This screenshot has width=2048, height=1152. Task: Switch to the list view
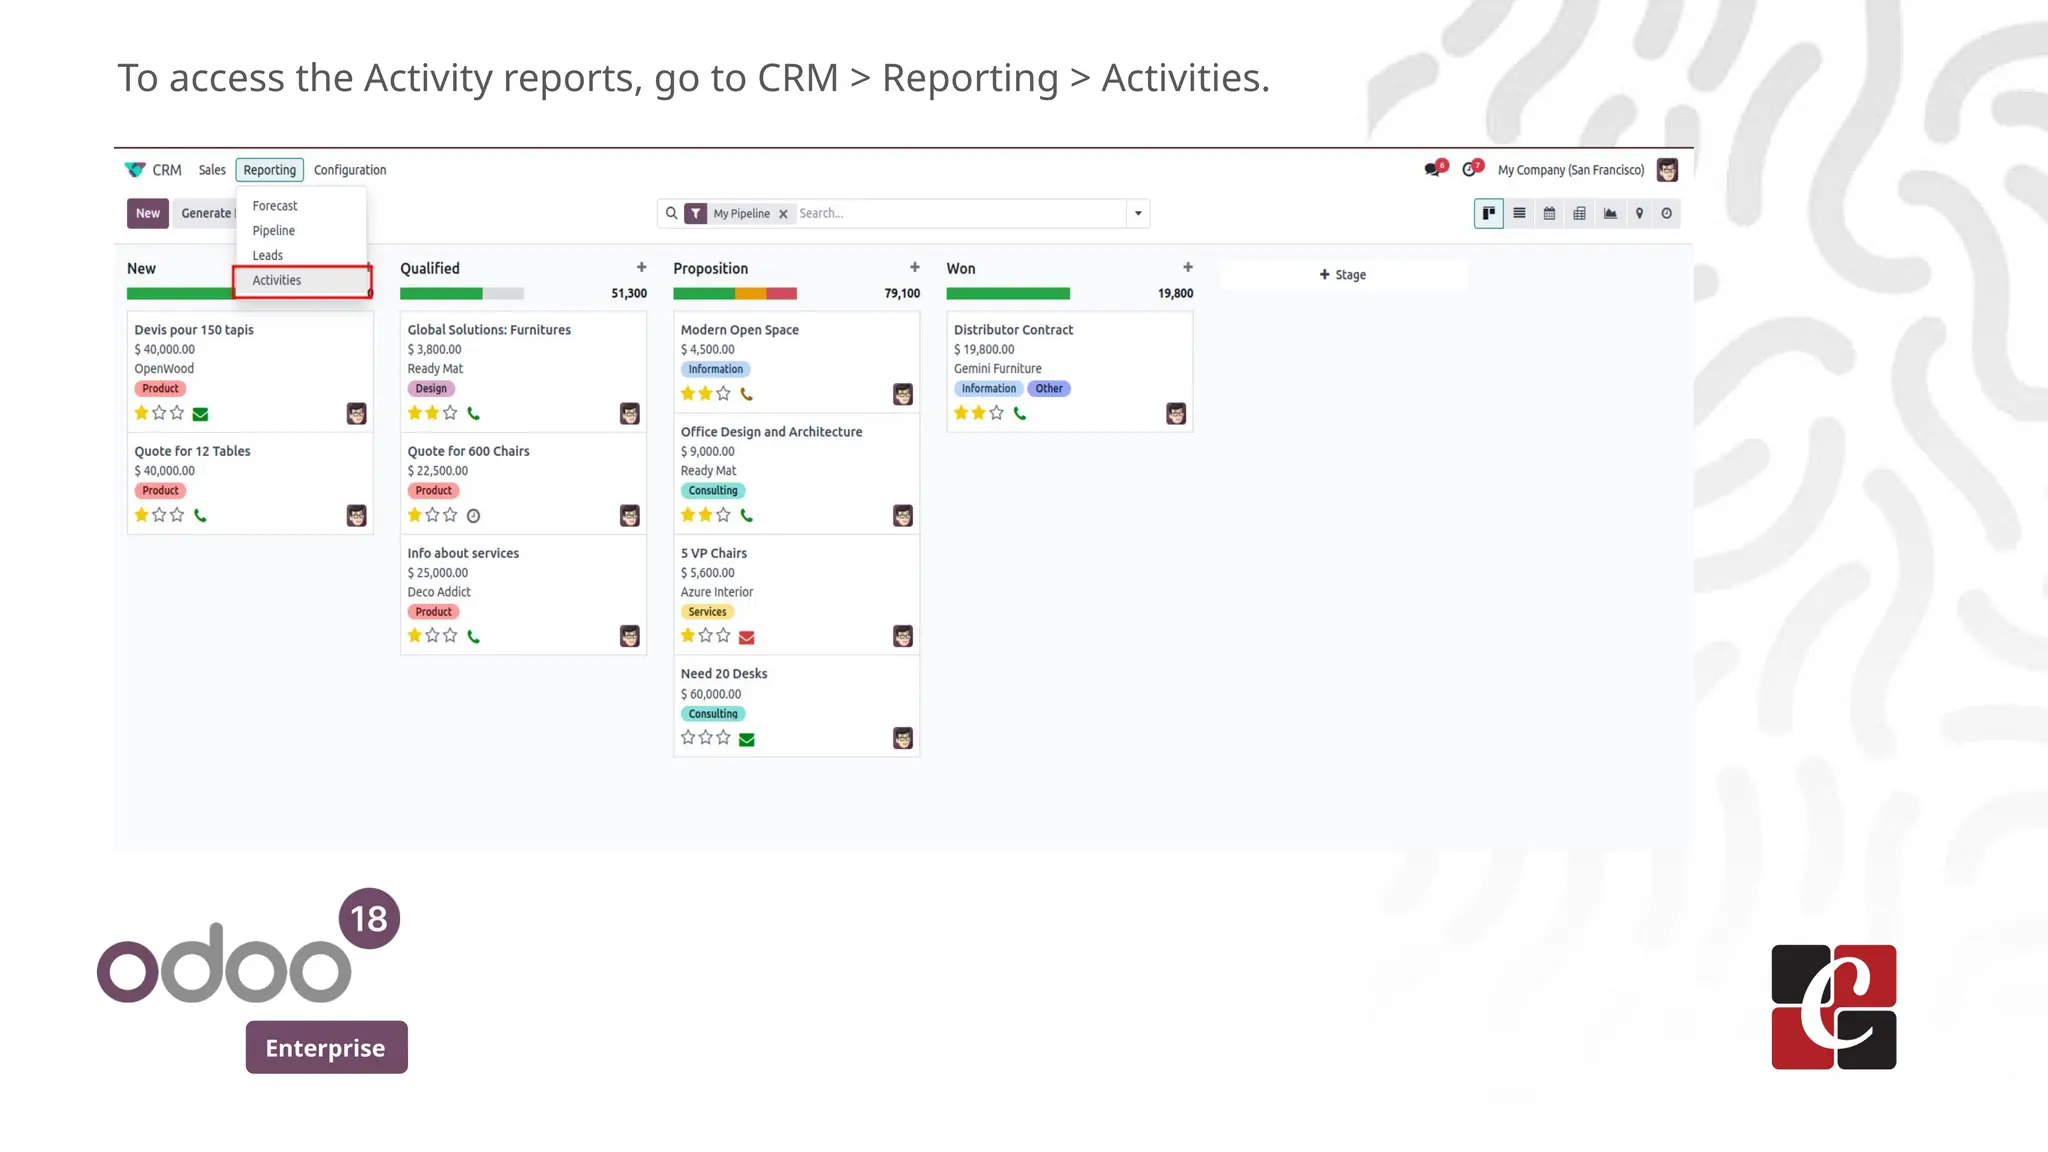[x=1519, y=213]
